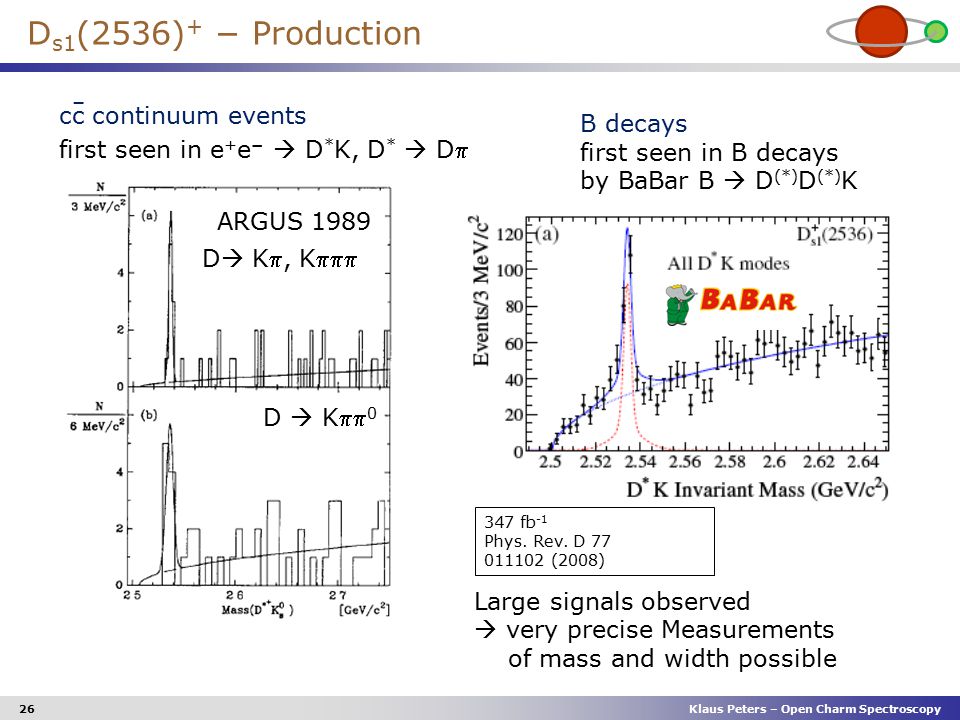Click 'D* K Invariant Mass (GeV/c²)' axis label

757,490
